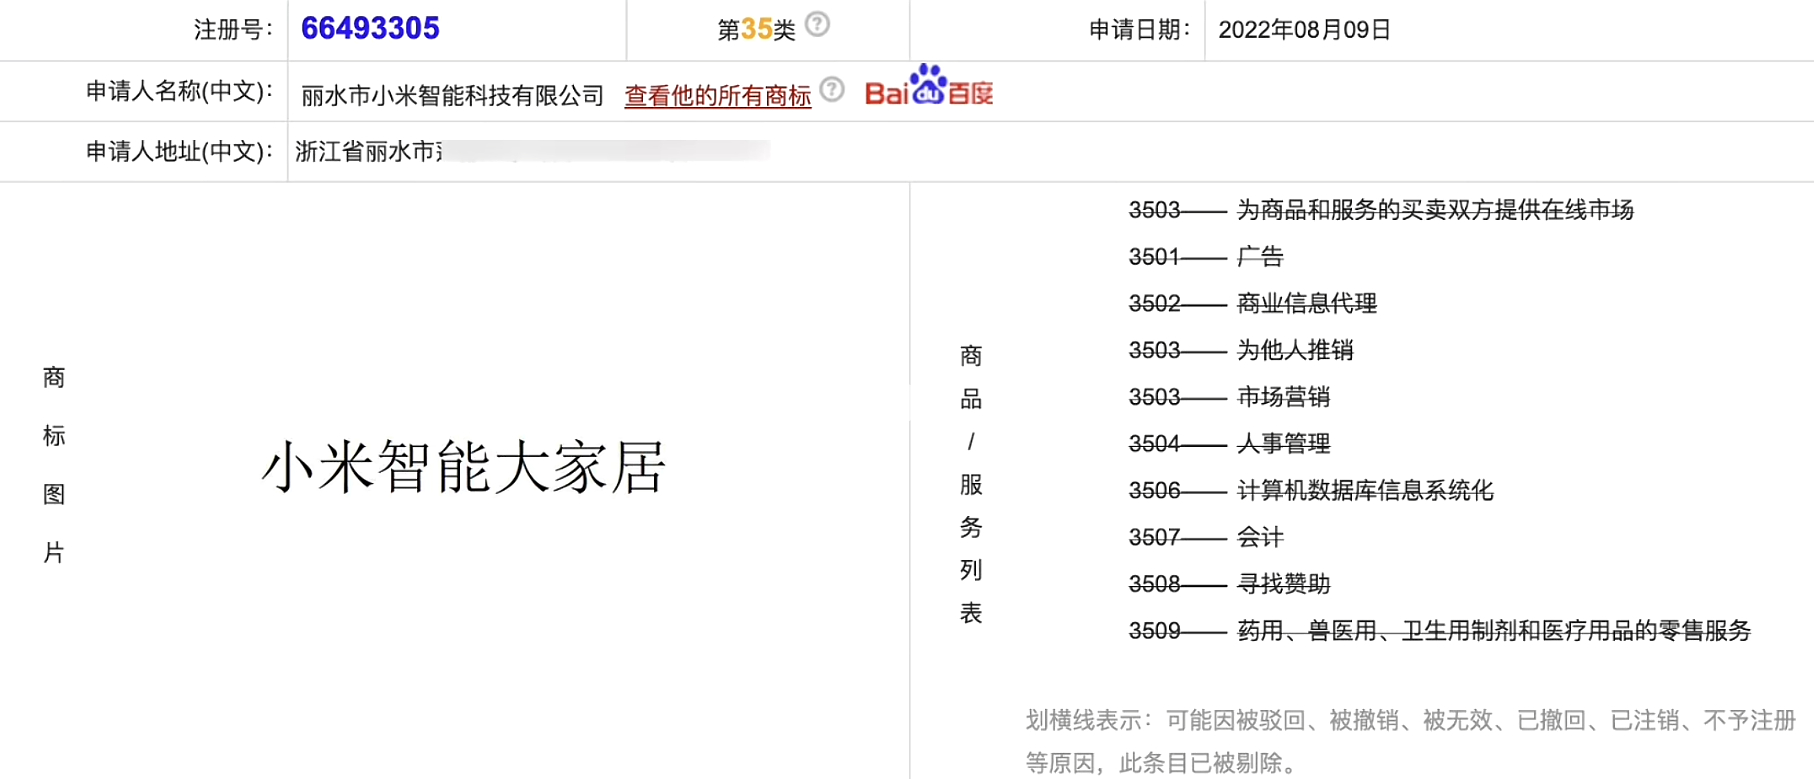Click the 申请人名称(中文) label
Screen dimensions: 1814x779
pos(179,91)
